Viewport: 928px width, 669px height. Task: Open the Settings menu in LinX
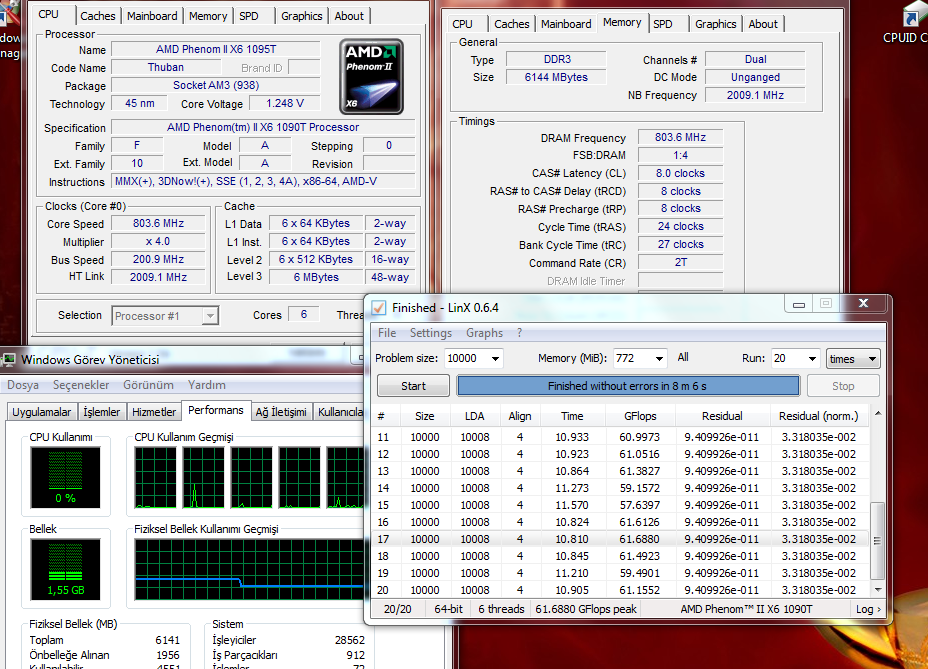click(x=430, y=333)
